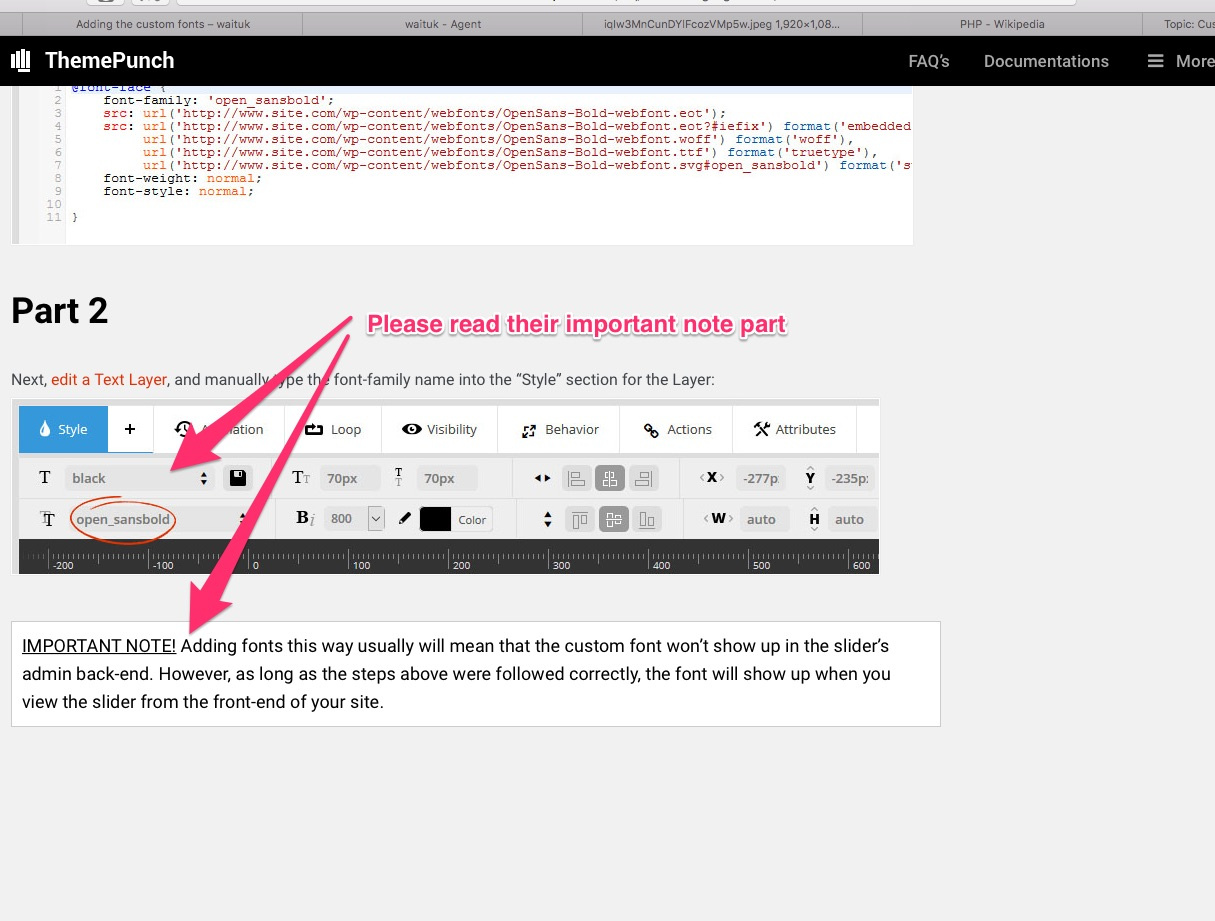Screen dimensions: 1215x921
Task: Switch to the jpeg image browser tab
Action: (x=722, y=24)
